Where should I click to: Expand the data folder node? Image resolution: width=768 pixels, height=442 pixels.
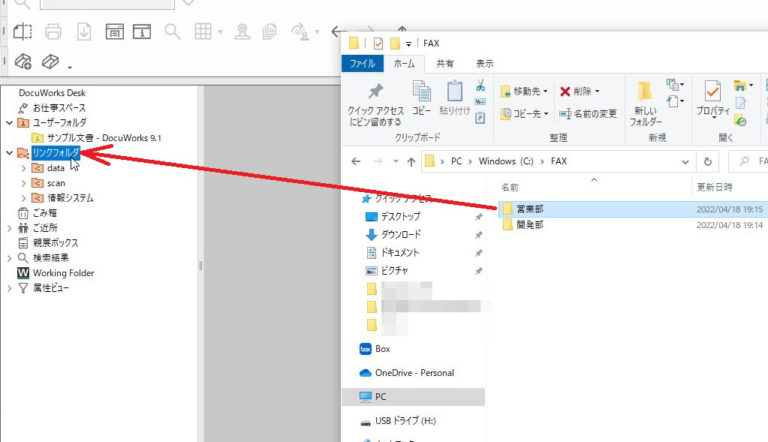[23, 168]
